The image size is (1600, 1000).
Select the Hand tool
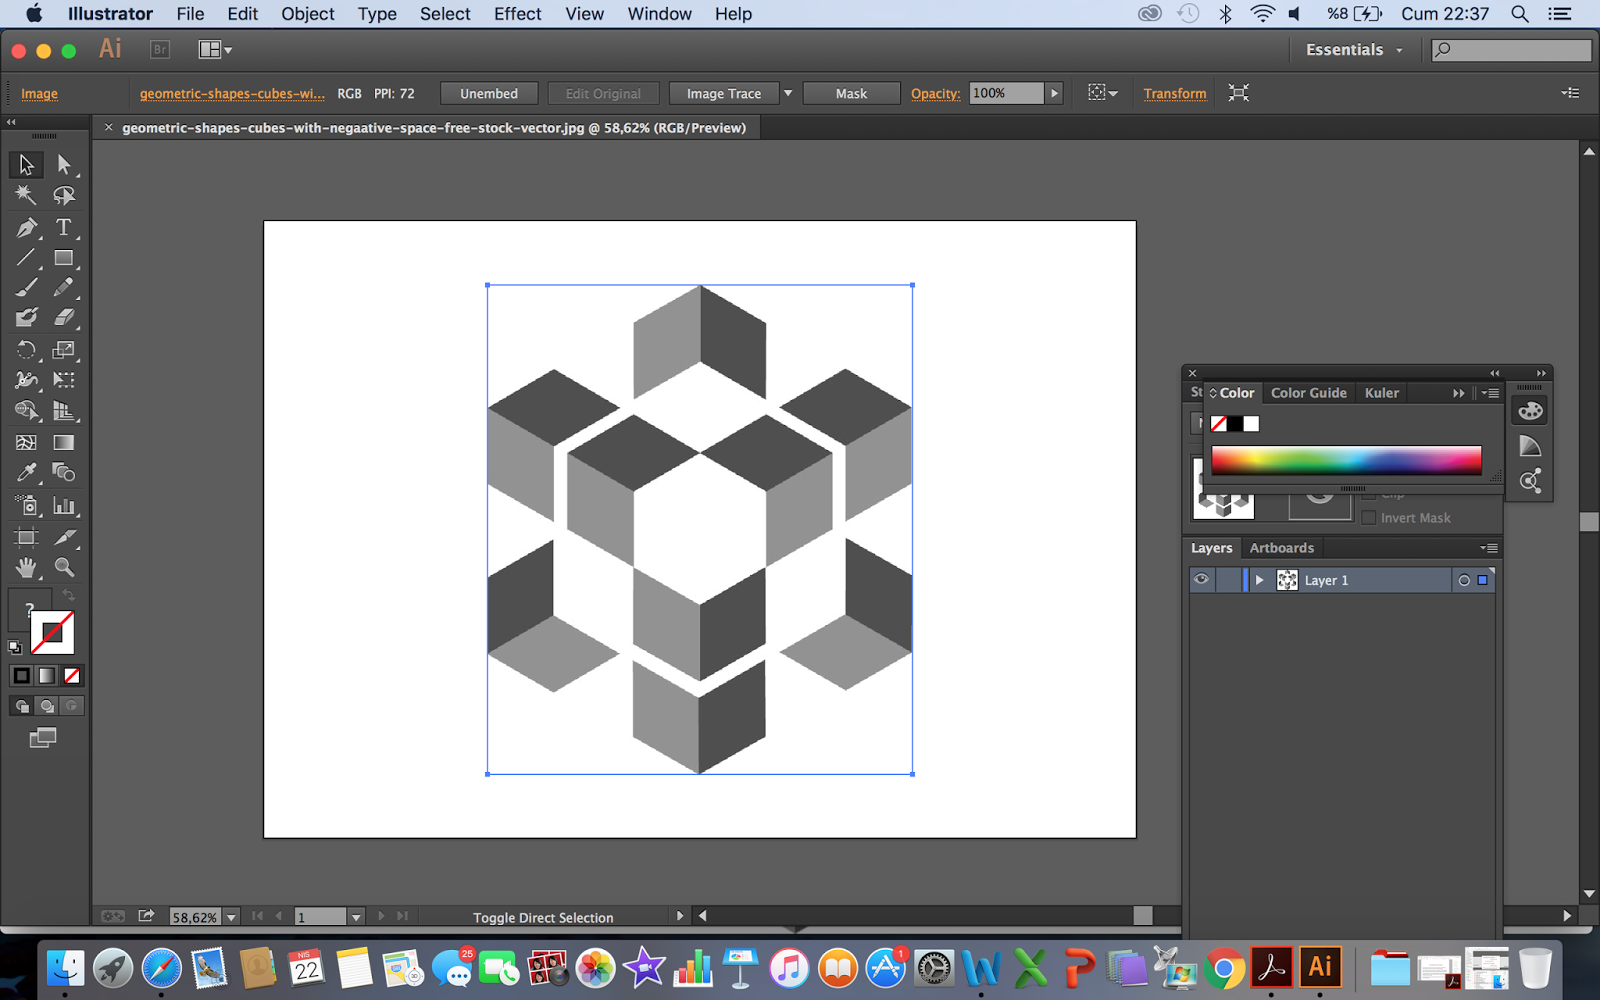pos(27,568)
